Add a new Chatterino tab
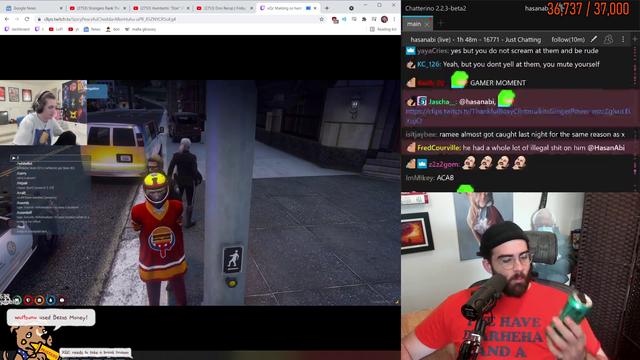The width and height of the screenshot is (640, 360). click(440, 24)
